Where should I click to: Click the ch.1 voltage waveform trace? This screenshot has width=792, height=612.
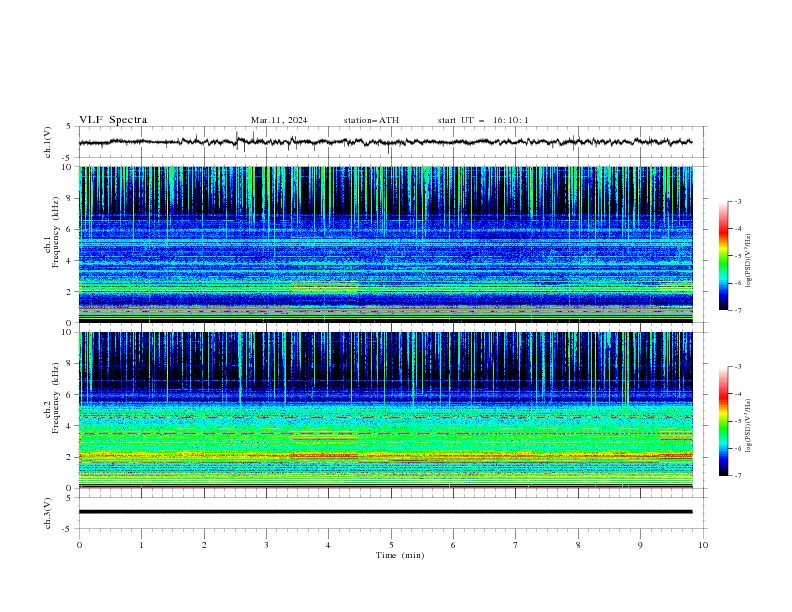point(385,142)
